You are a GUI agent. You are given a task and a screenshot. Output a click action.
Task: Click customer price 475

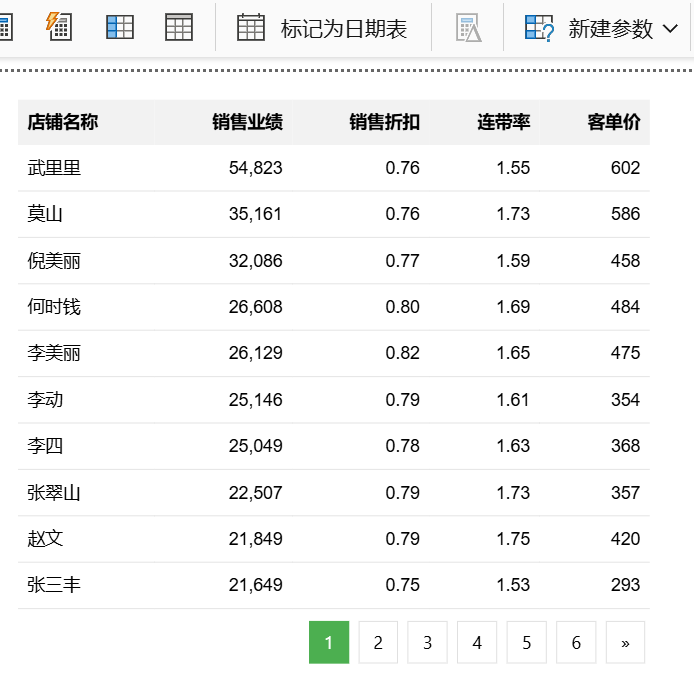(625, 353)
